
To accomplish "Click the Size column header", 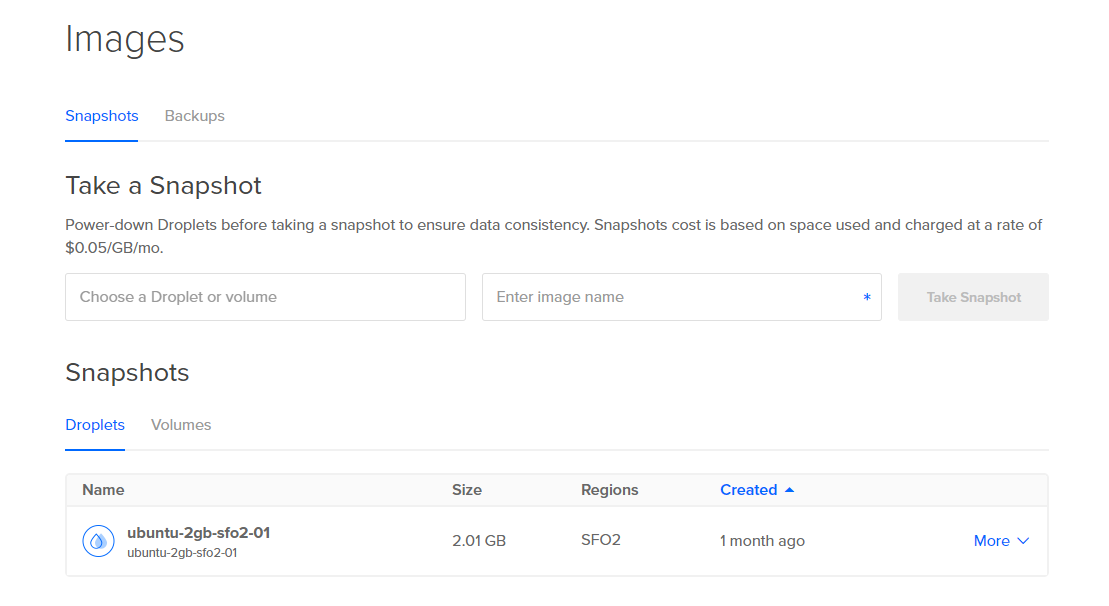I will pos(467,490).
